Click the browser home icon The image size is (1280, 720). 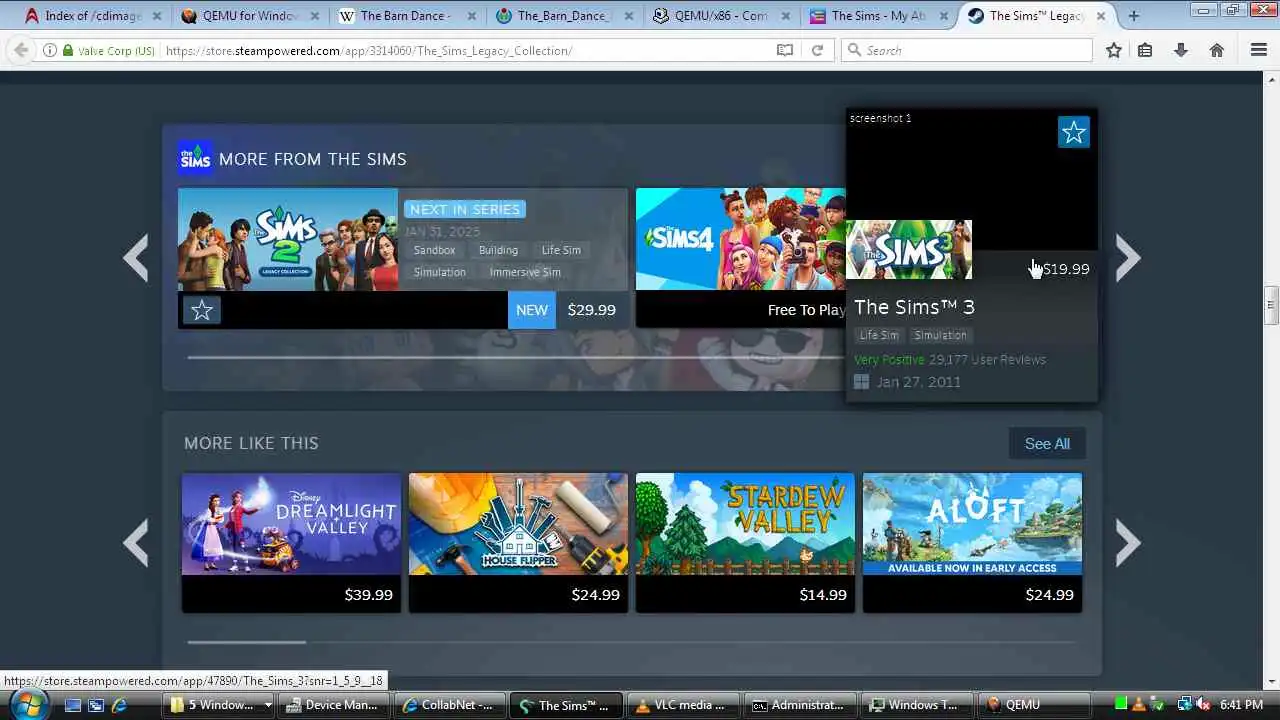[x=1217, y=50]
